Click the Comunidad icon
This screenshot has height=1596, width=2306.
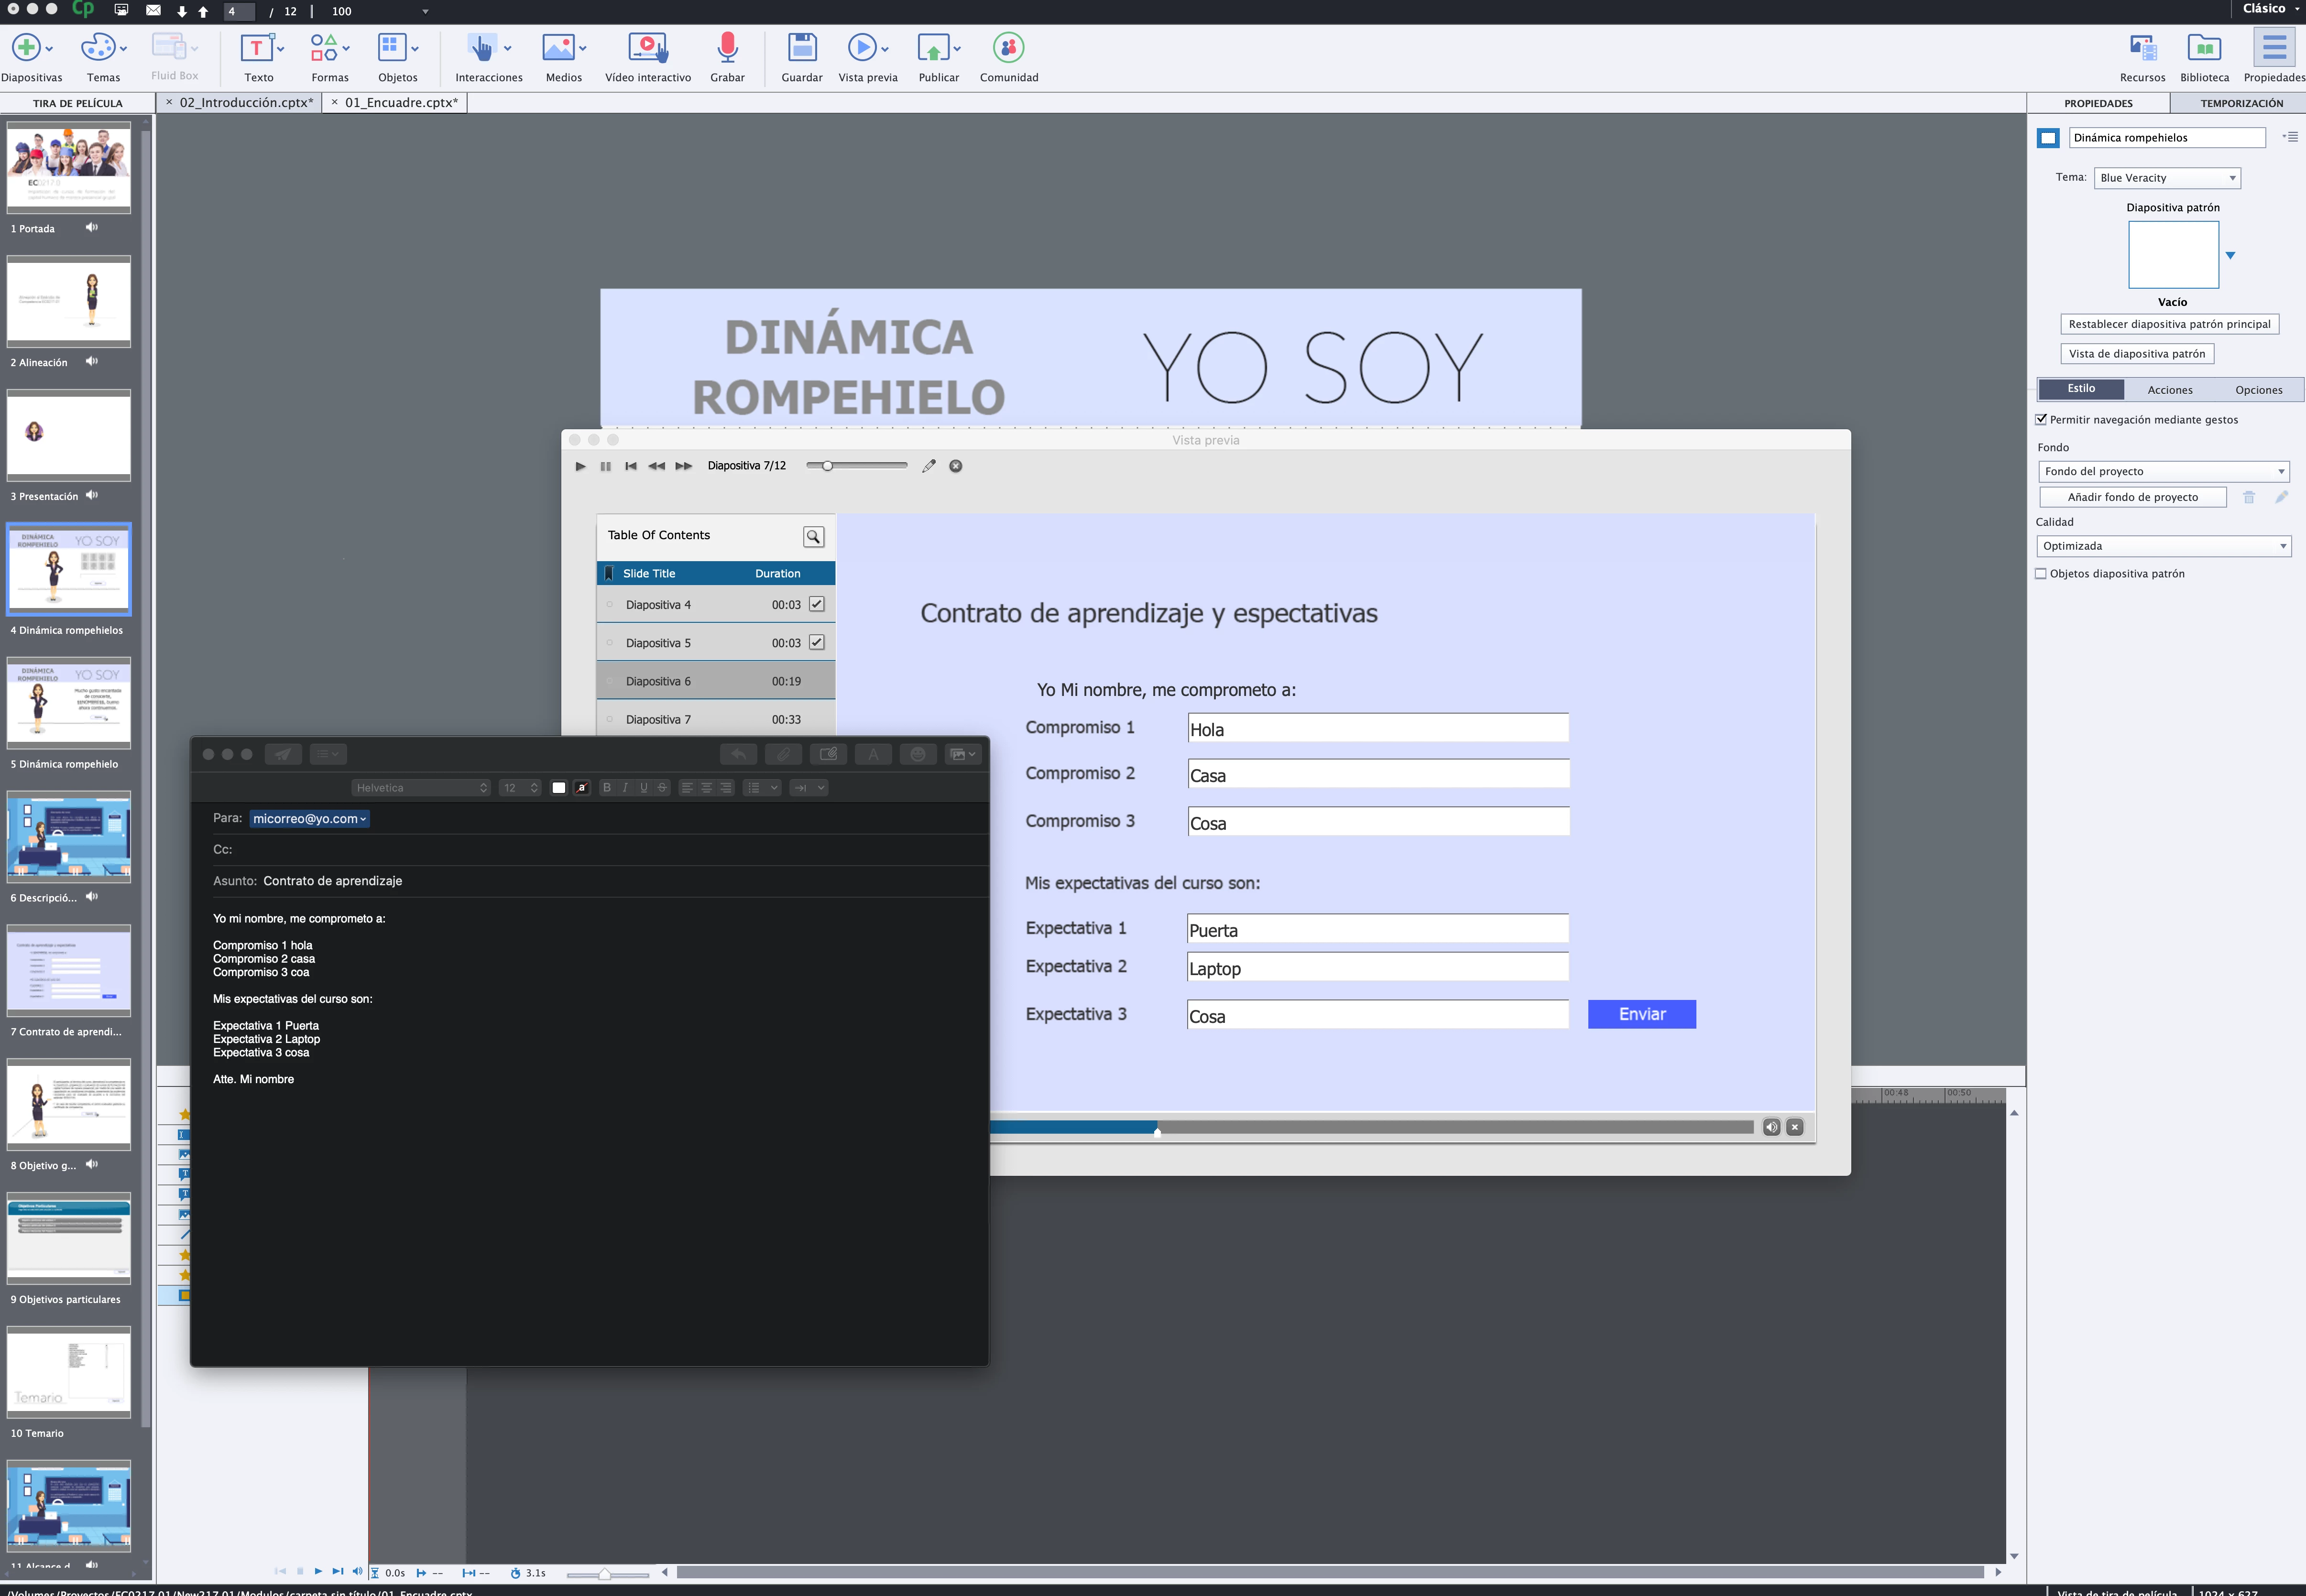click(x=1008, y=48)
